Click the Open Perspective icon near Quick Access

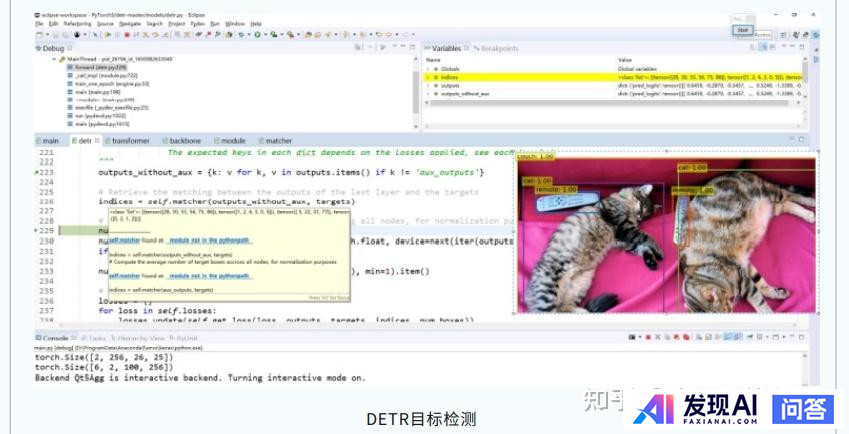(783, 35)
